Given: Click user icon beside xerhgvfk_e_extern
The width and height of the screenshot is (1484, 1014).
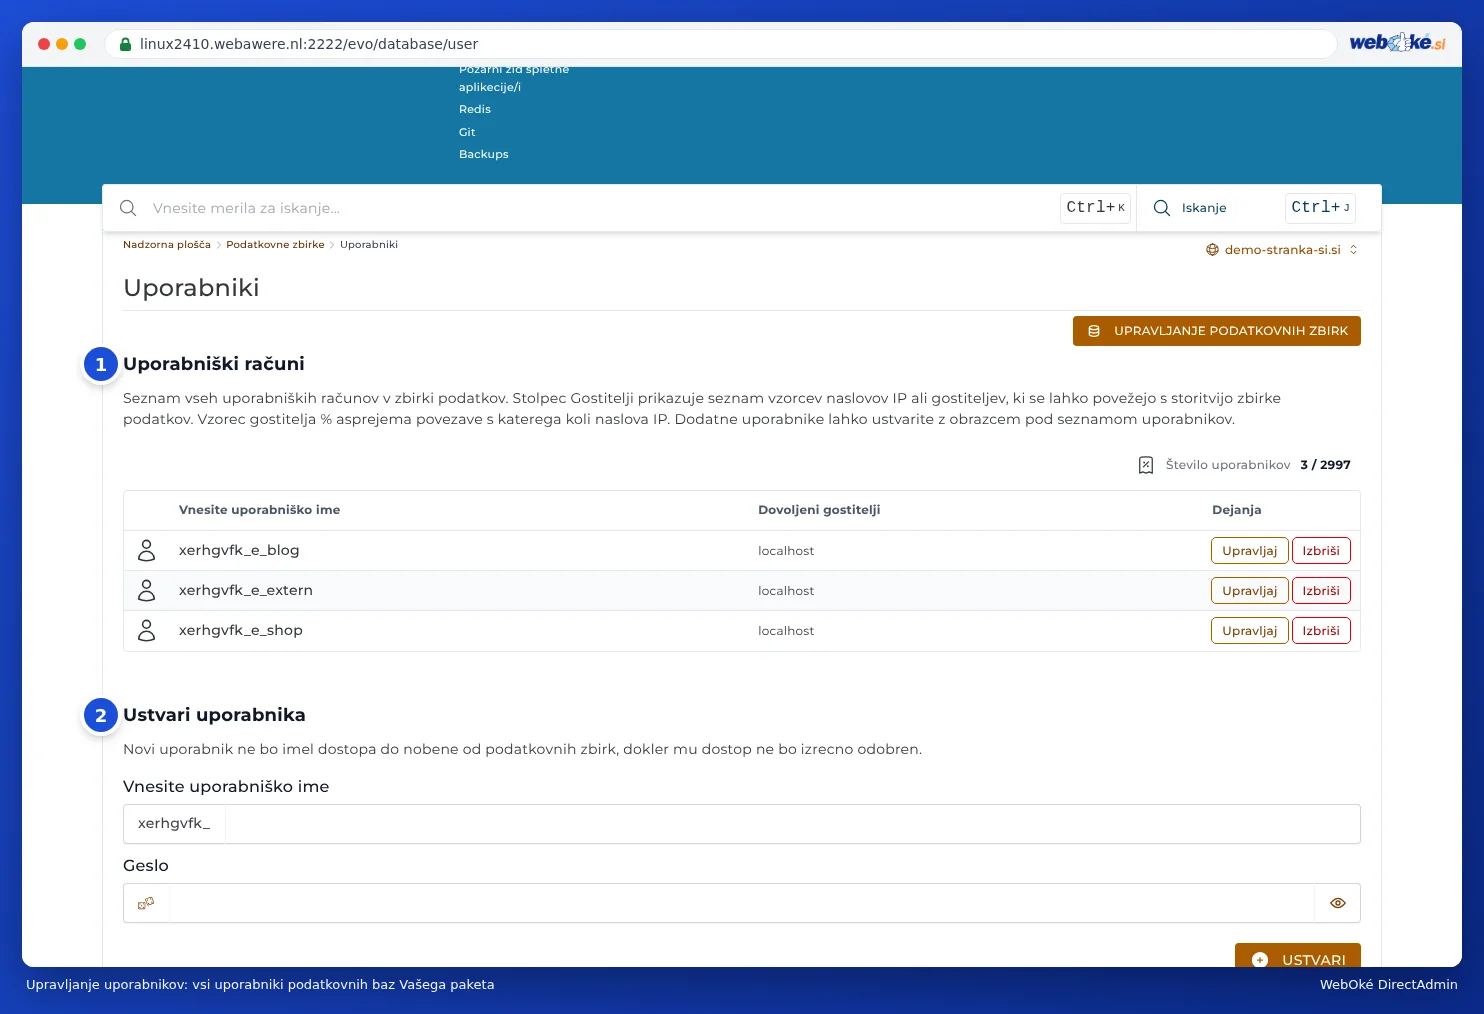Looking at the screenshot, I should point(147,590).
